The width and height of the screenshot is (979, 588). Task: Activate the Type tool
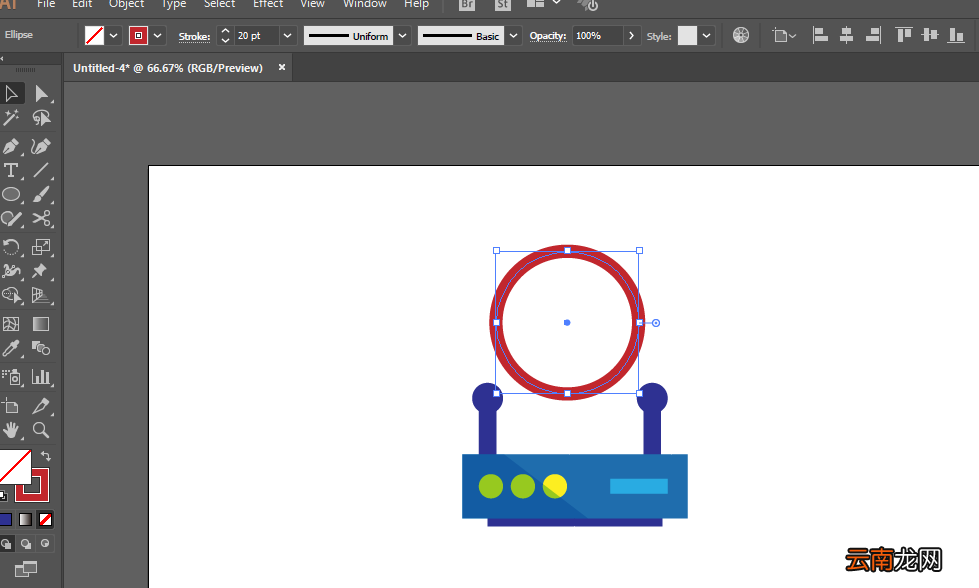click(11, 170)
